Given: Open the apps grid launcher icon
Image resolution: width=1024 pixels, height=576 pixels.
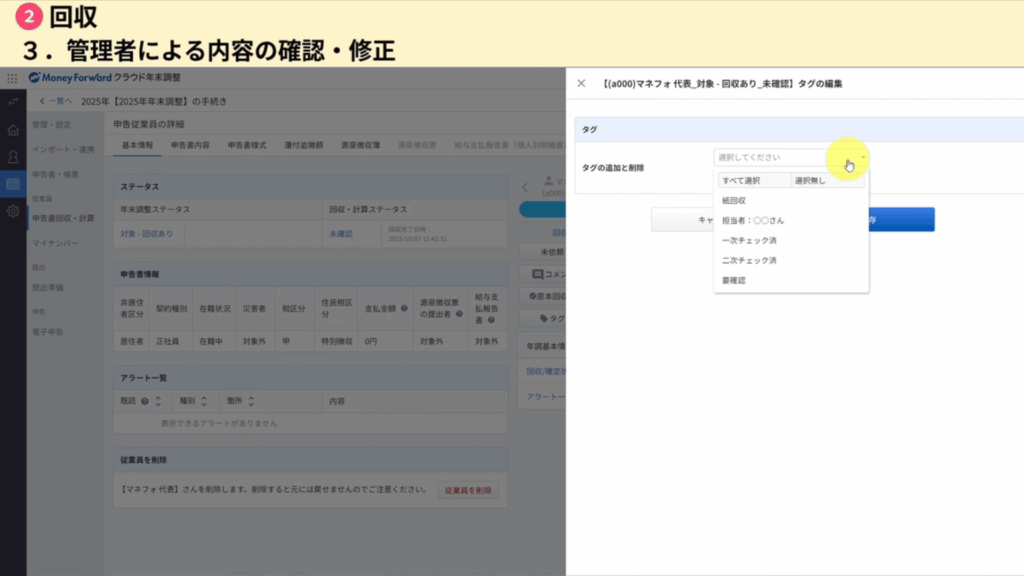Looking at the screenshot, I should [x=12, y=78].
